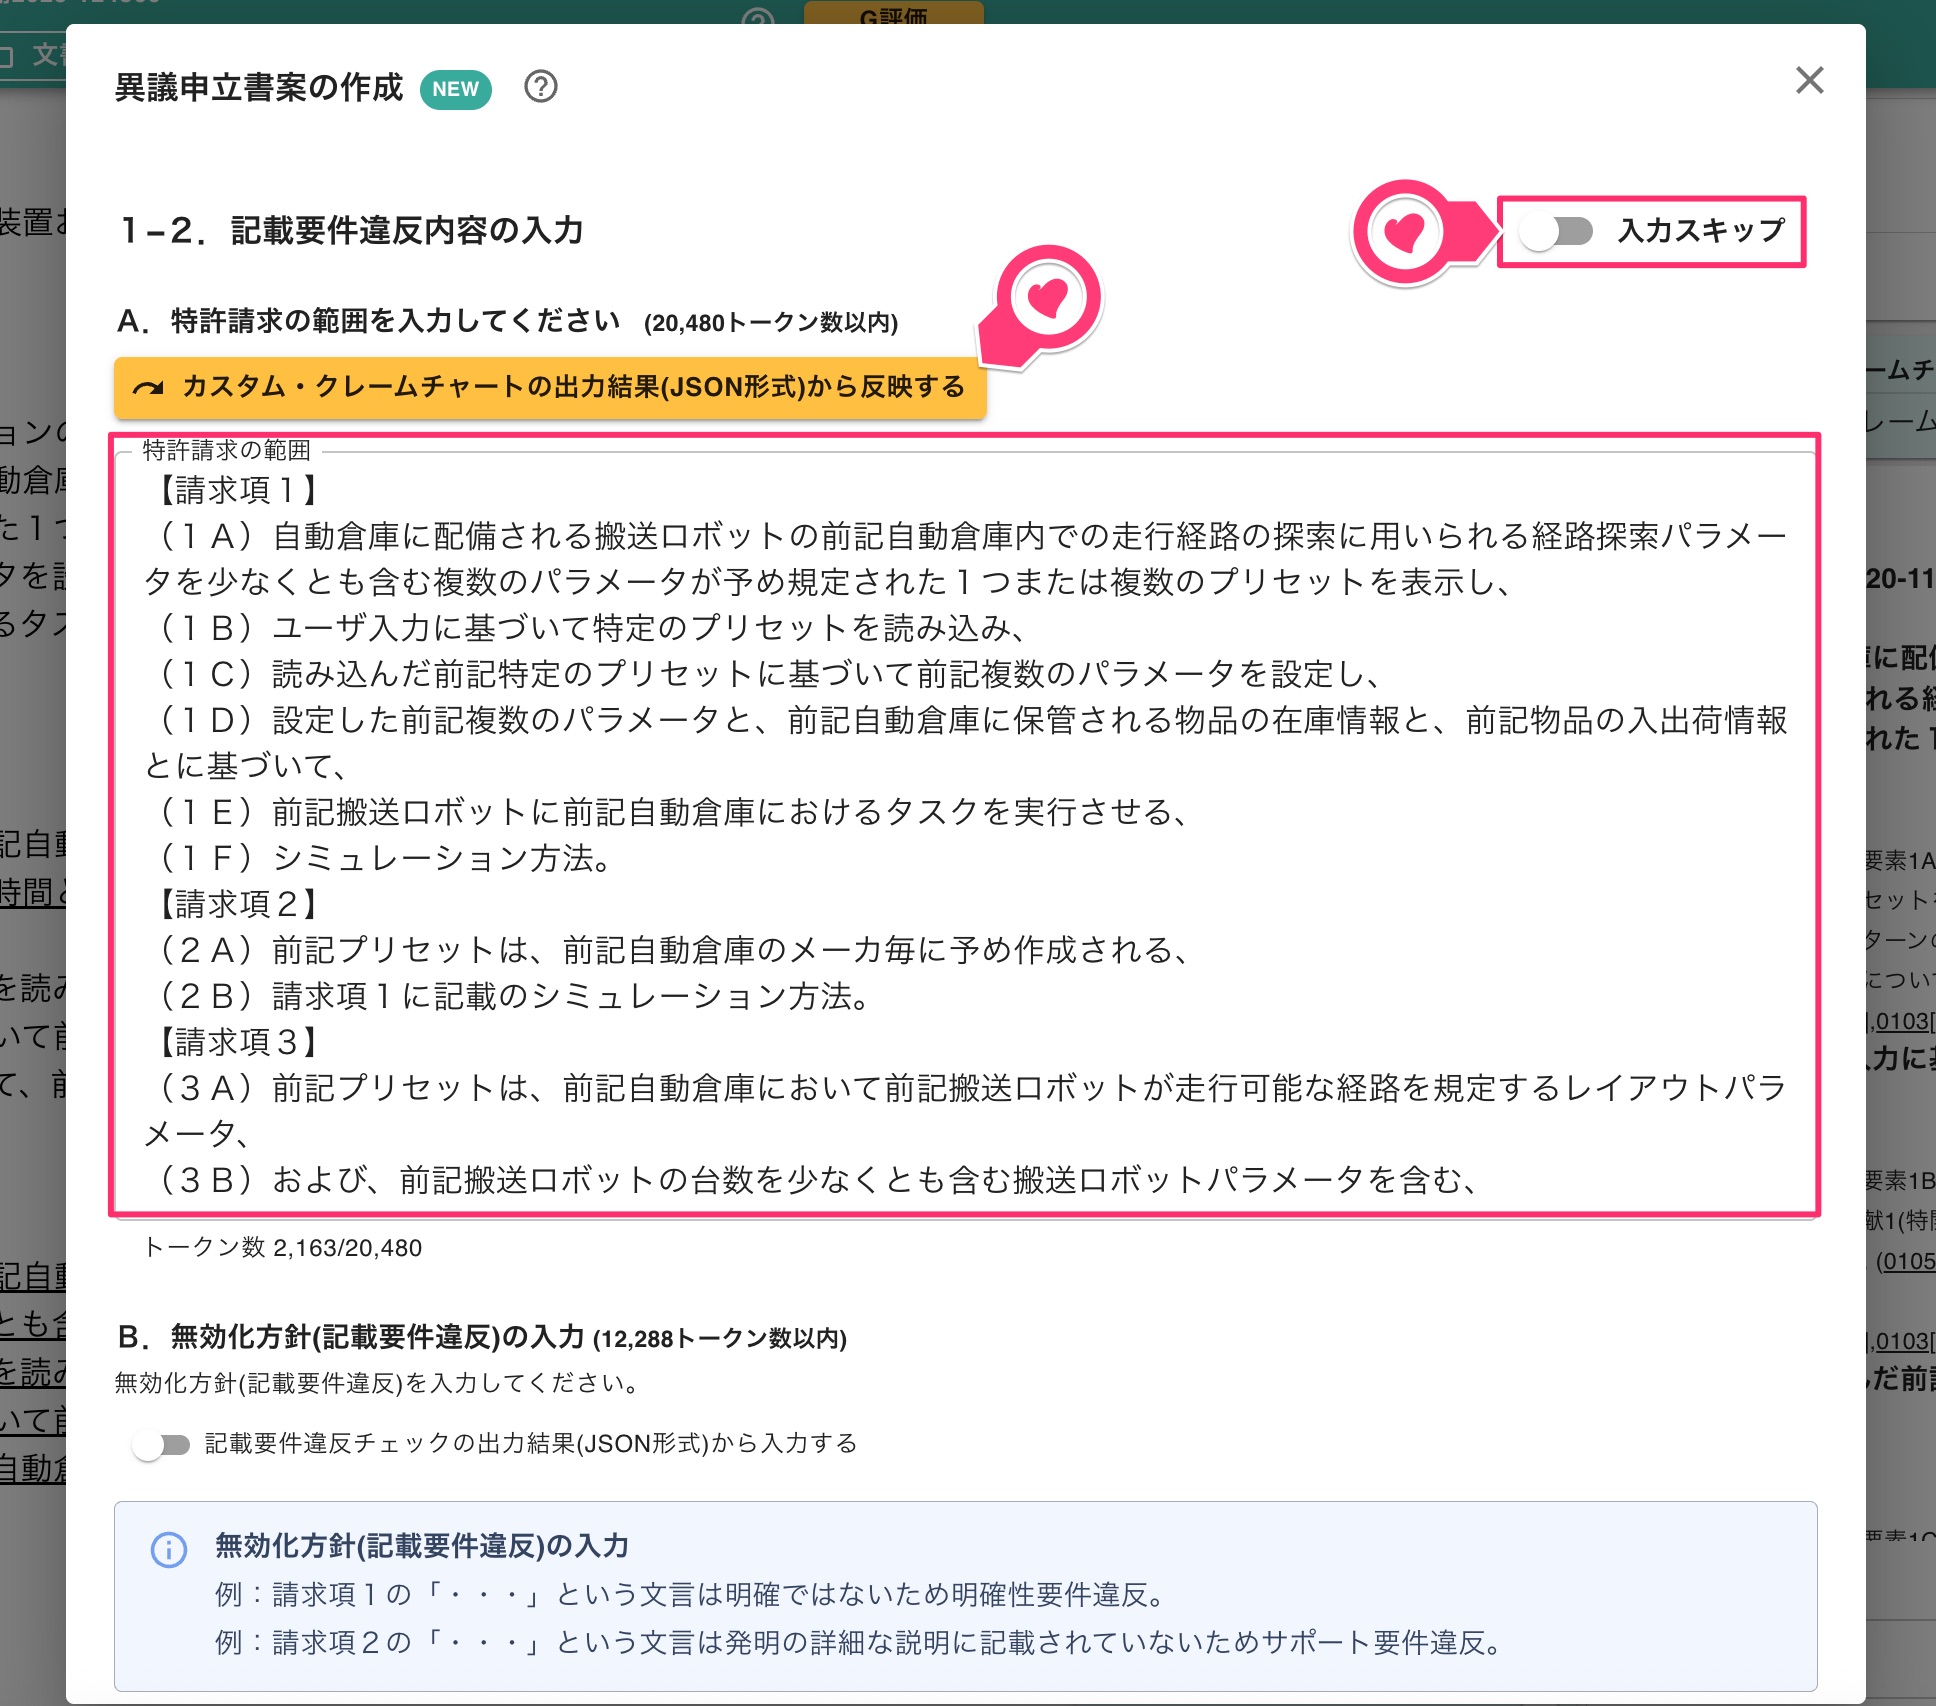The height and width of the screenshot is (1706, 1936).
Task: Click the (１Ｆ）シミュレーション方法。 line
Action: (383, 858)
